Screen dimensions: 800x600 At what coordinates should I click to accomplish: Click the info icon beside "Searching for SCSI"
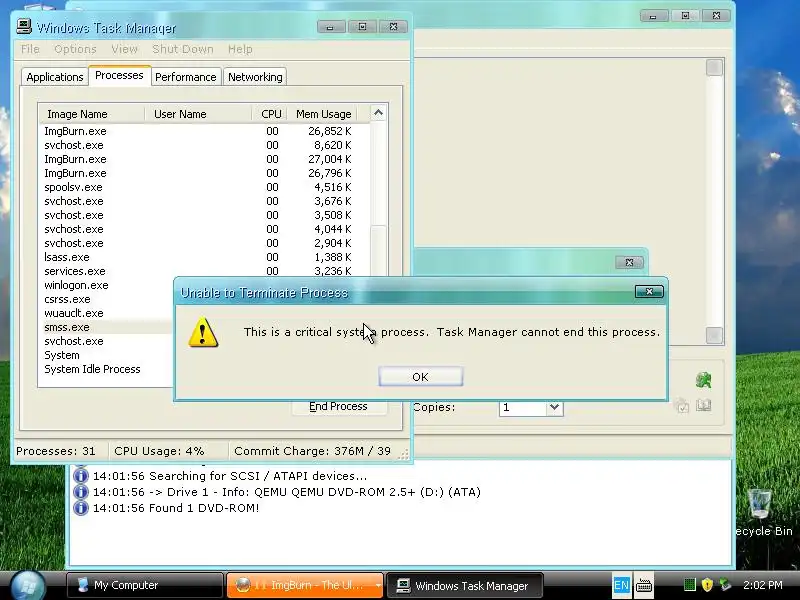click(81, 476)
